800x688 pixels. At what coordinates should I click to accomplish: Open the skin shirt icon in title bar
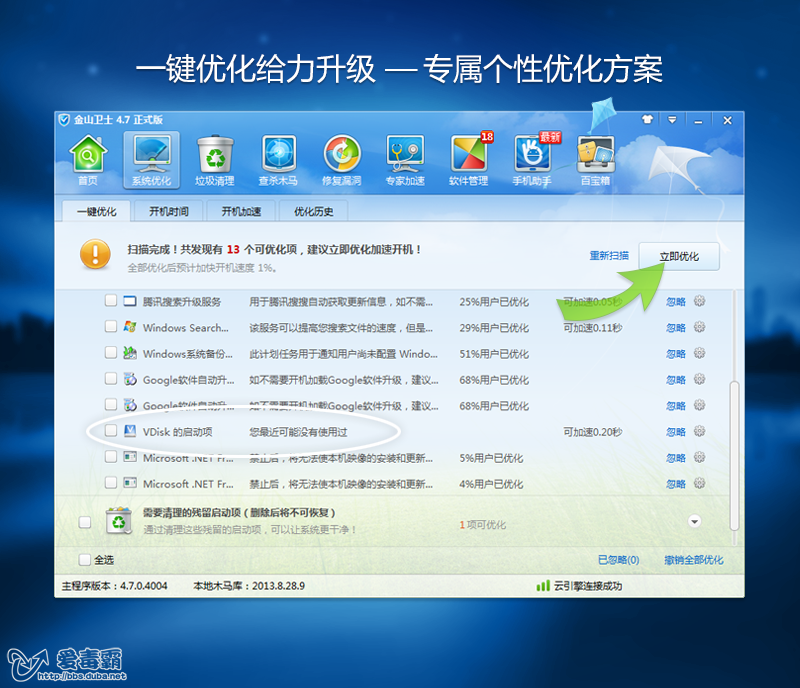tap(647, 120)
